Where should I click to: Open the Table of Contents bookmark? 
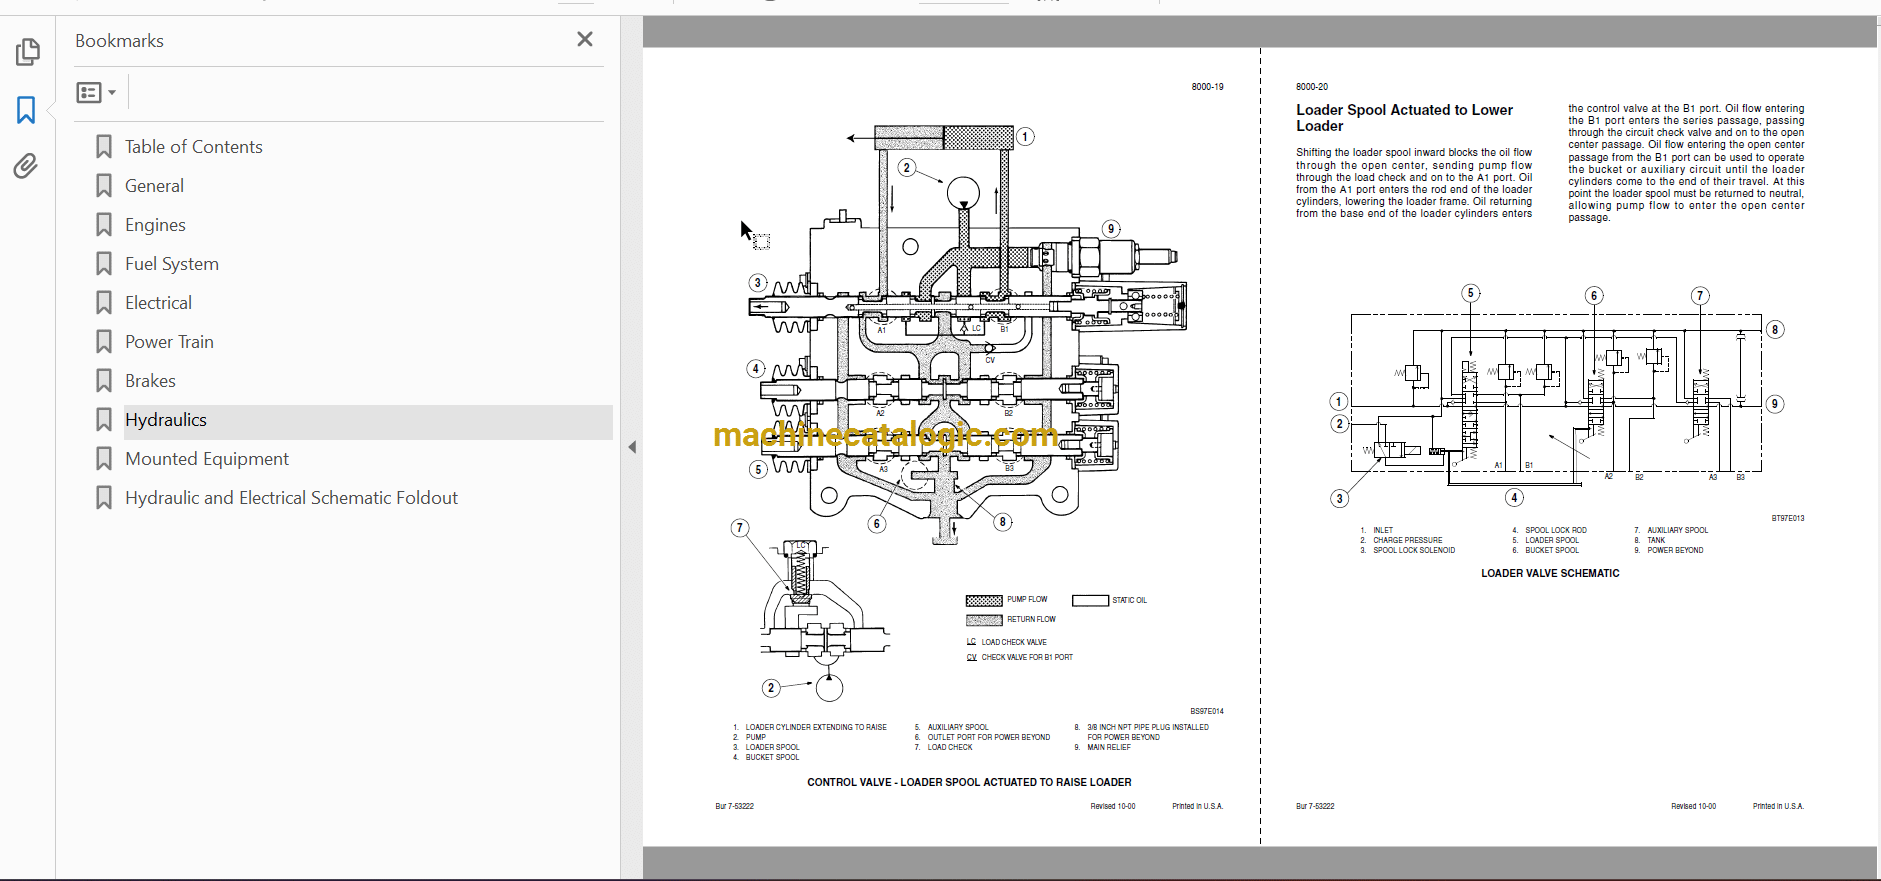pos(193,147)
